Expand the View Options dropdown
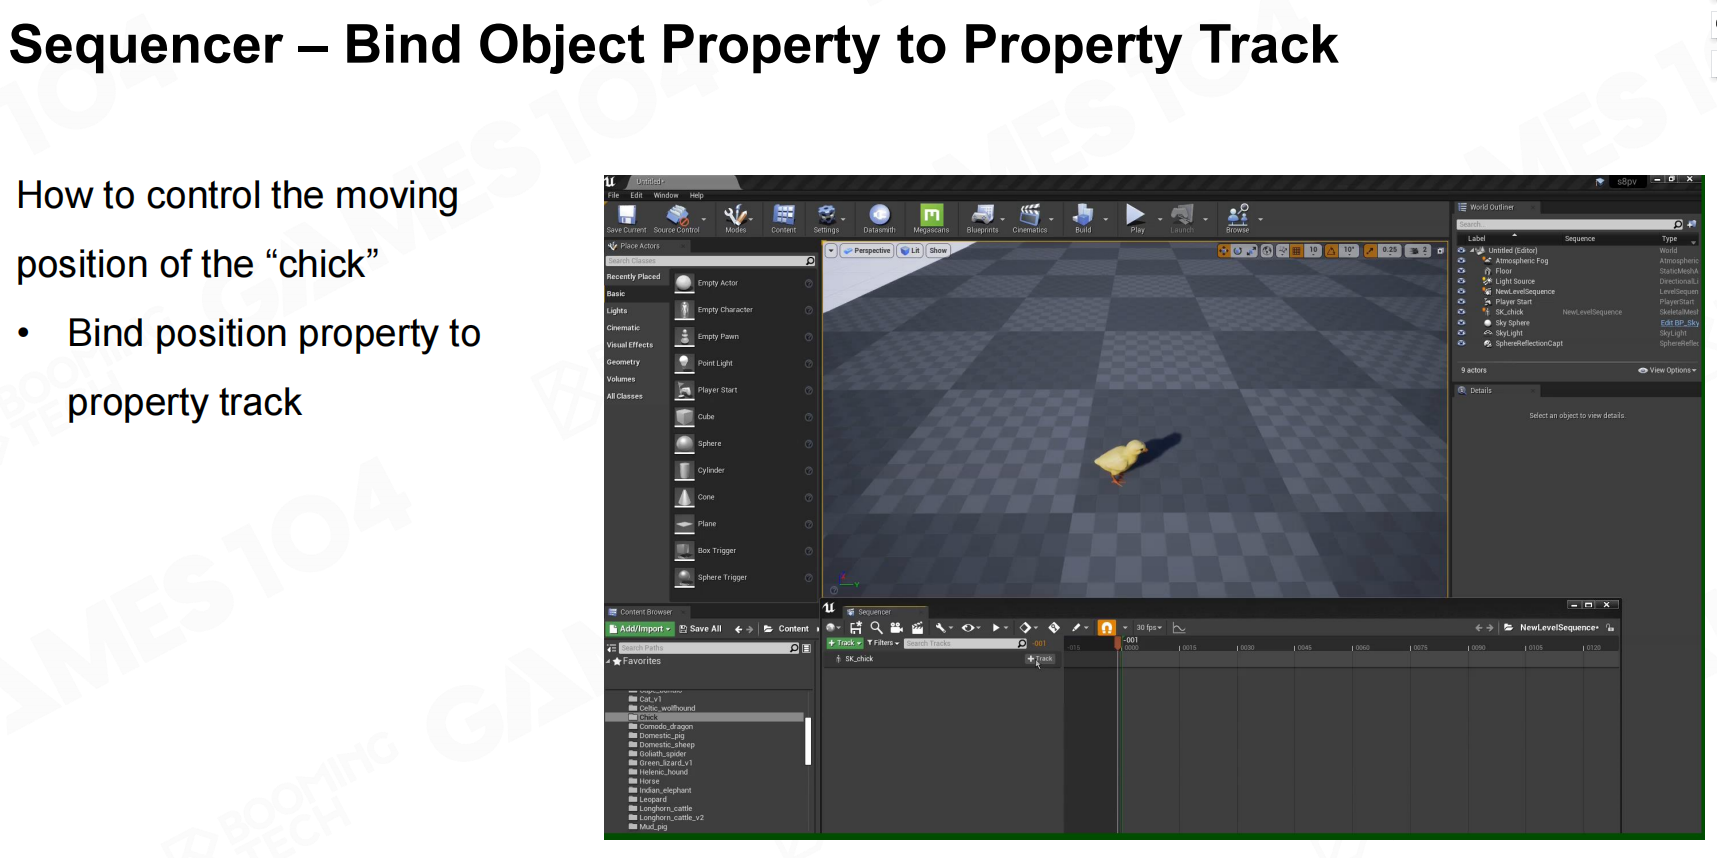Image resolution: width=1717 pixels, height=858 pixels. (1668, 370)
